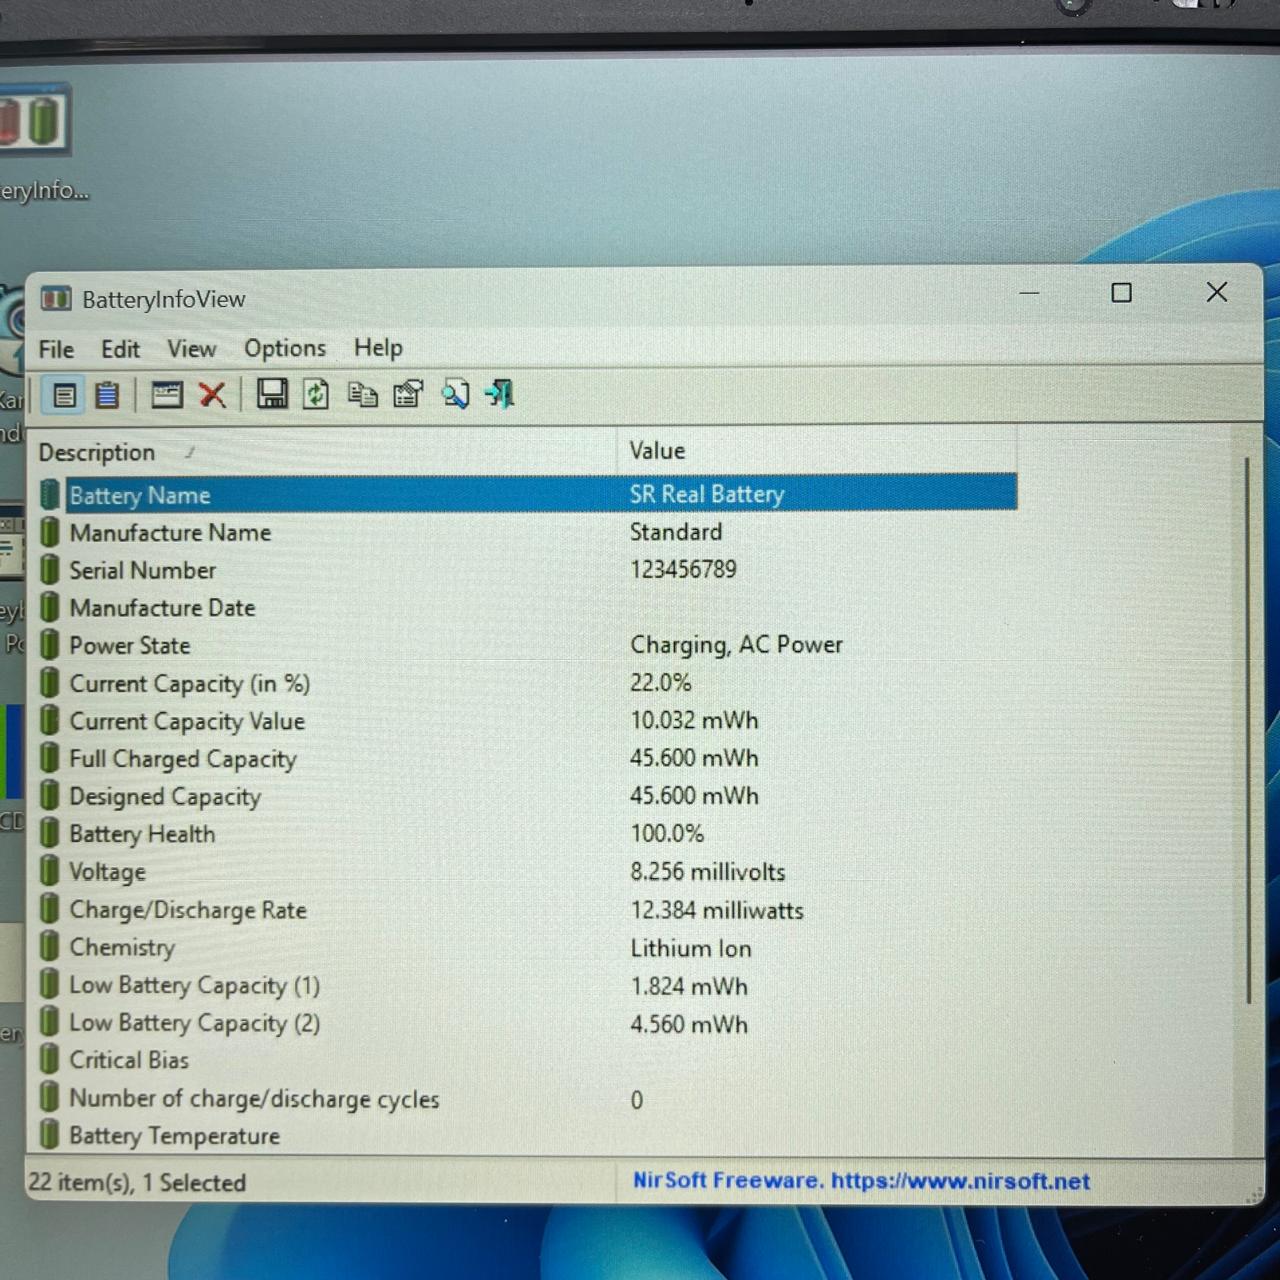The image size is (1280, 1280).
Task: Click the red X delete toolbar icon
Action: [212, 395]
